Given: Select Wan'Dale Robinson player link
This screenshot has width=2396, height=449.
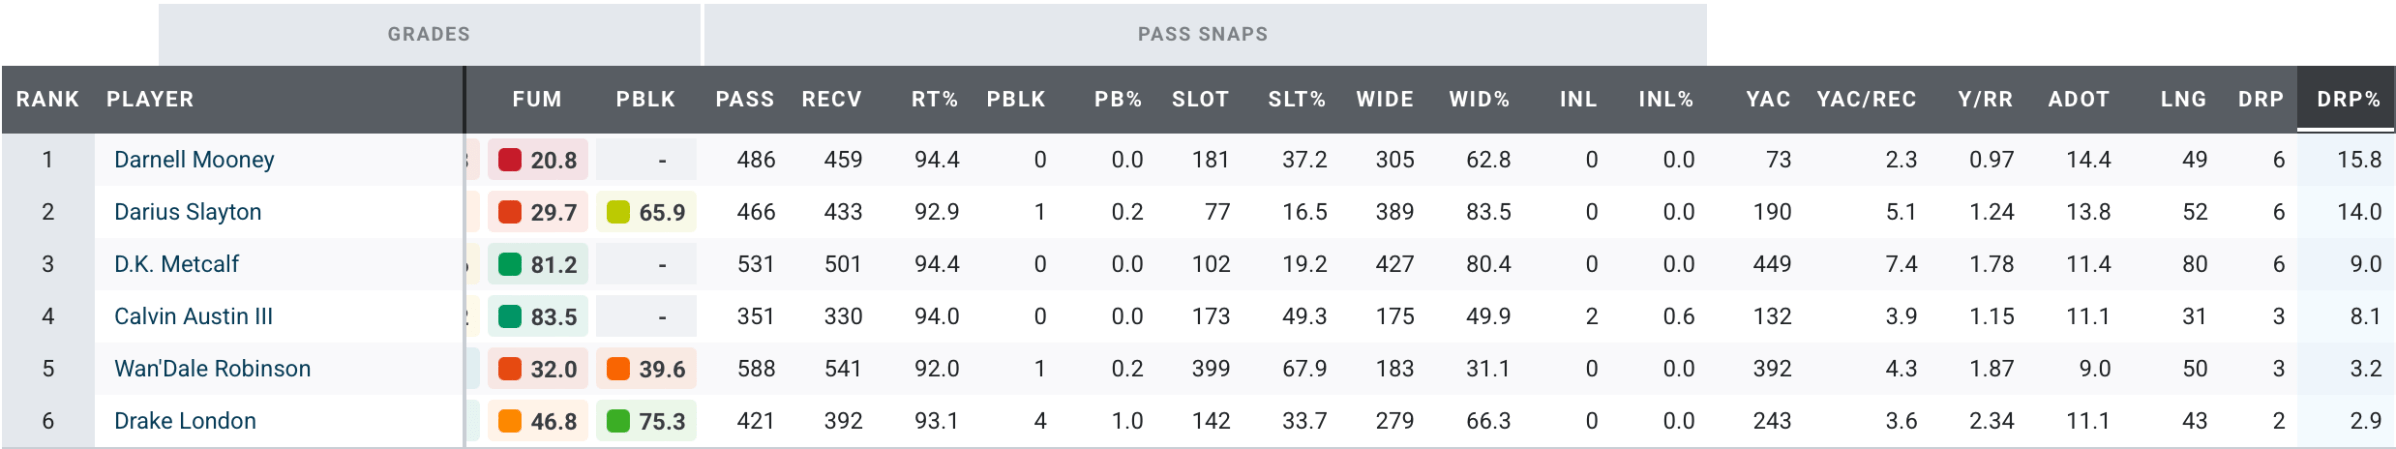Looking at the screenshot, I should 212,369.
